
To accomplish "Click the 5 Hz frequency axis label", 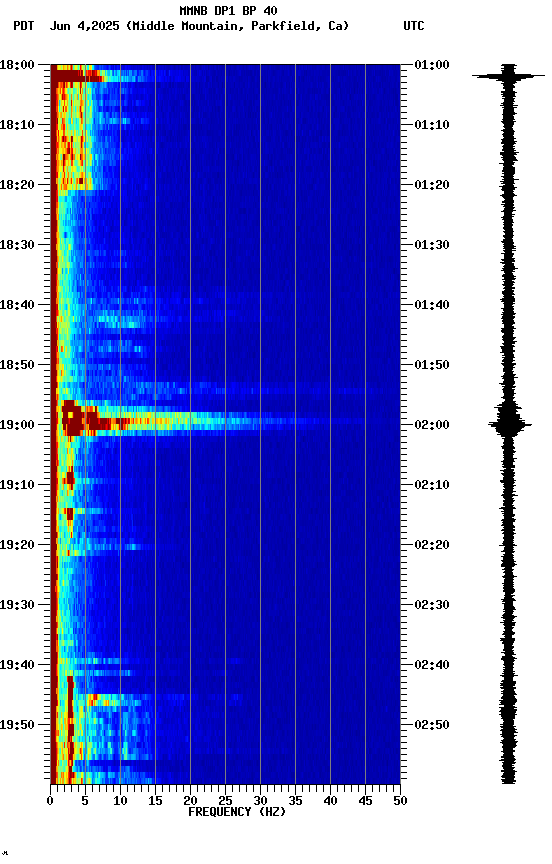I will point(85,801).
